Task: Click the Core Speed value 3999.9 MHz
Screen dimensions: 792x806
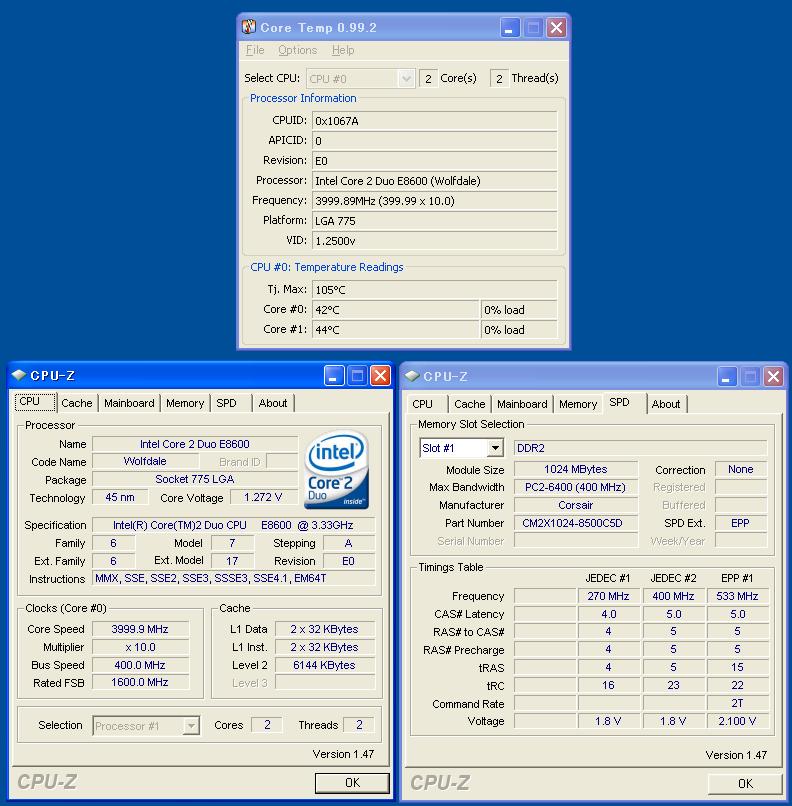Action: pyautogui.click(x=140, y=629)
